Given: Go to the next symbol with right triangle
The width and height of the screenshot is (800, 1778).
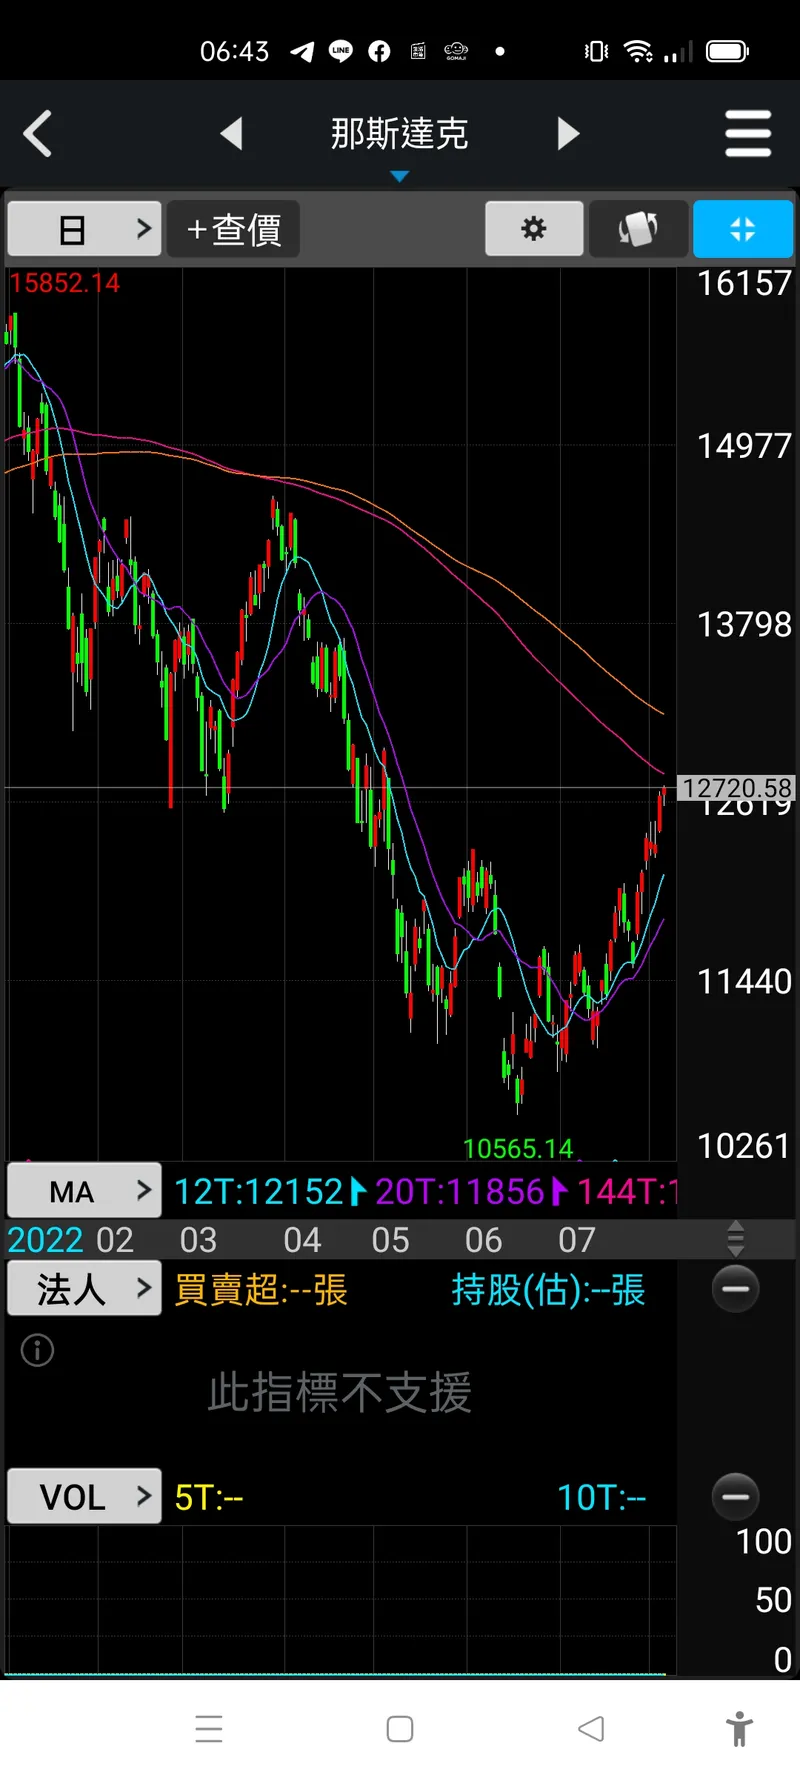Looking at the screenshot, I should pos(568,133).
